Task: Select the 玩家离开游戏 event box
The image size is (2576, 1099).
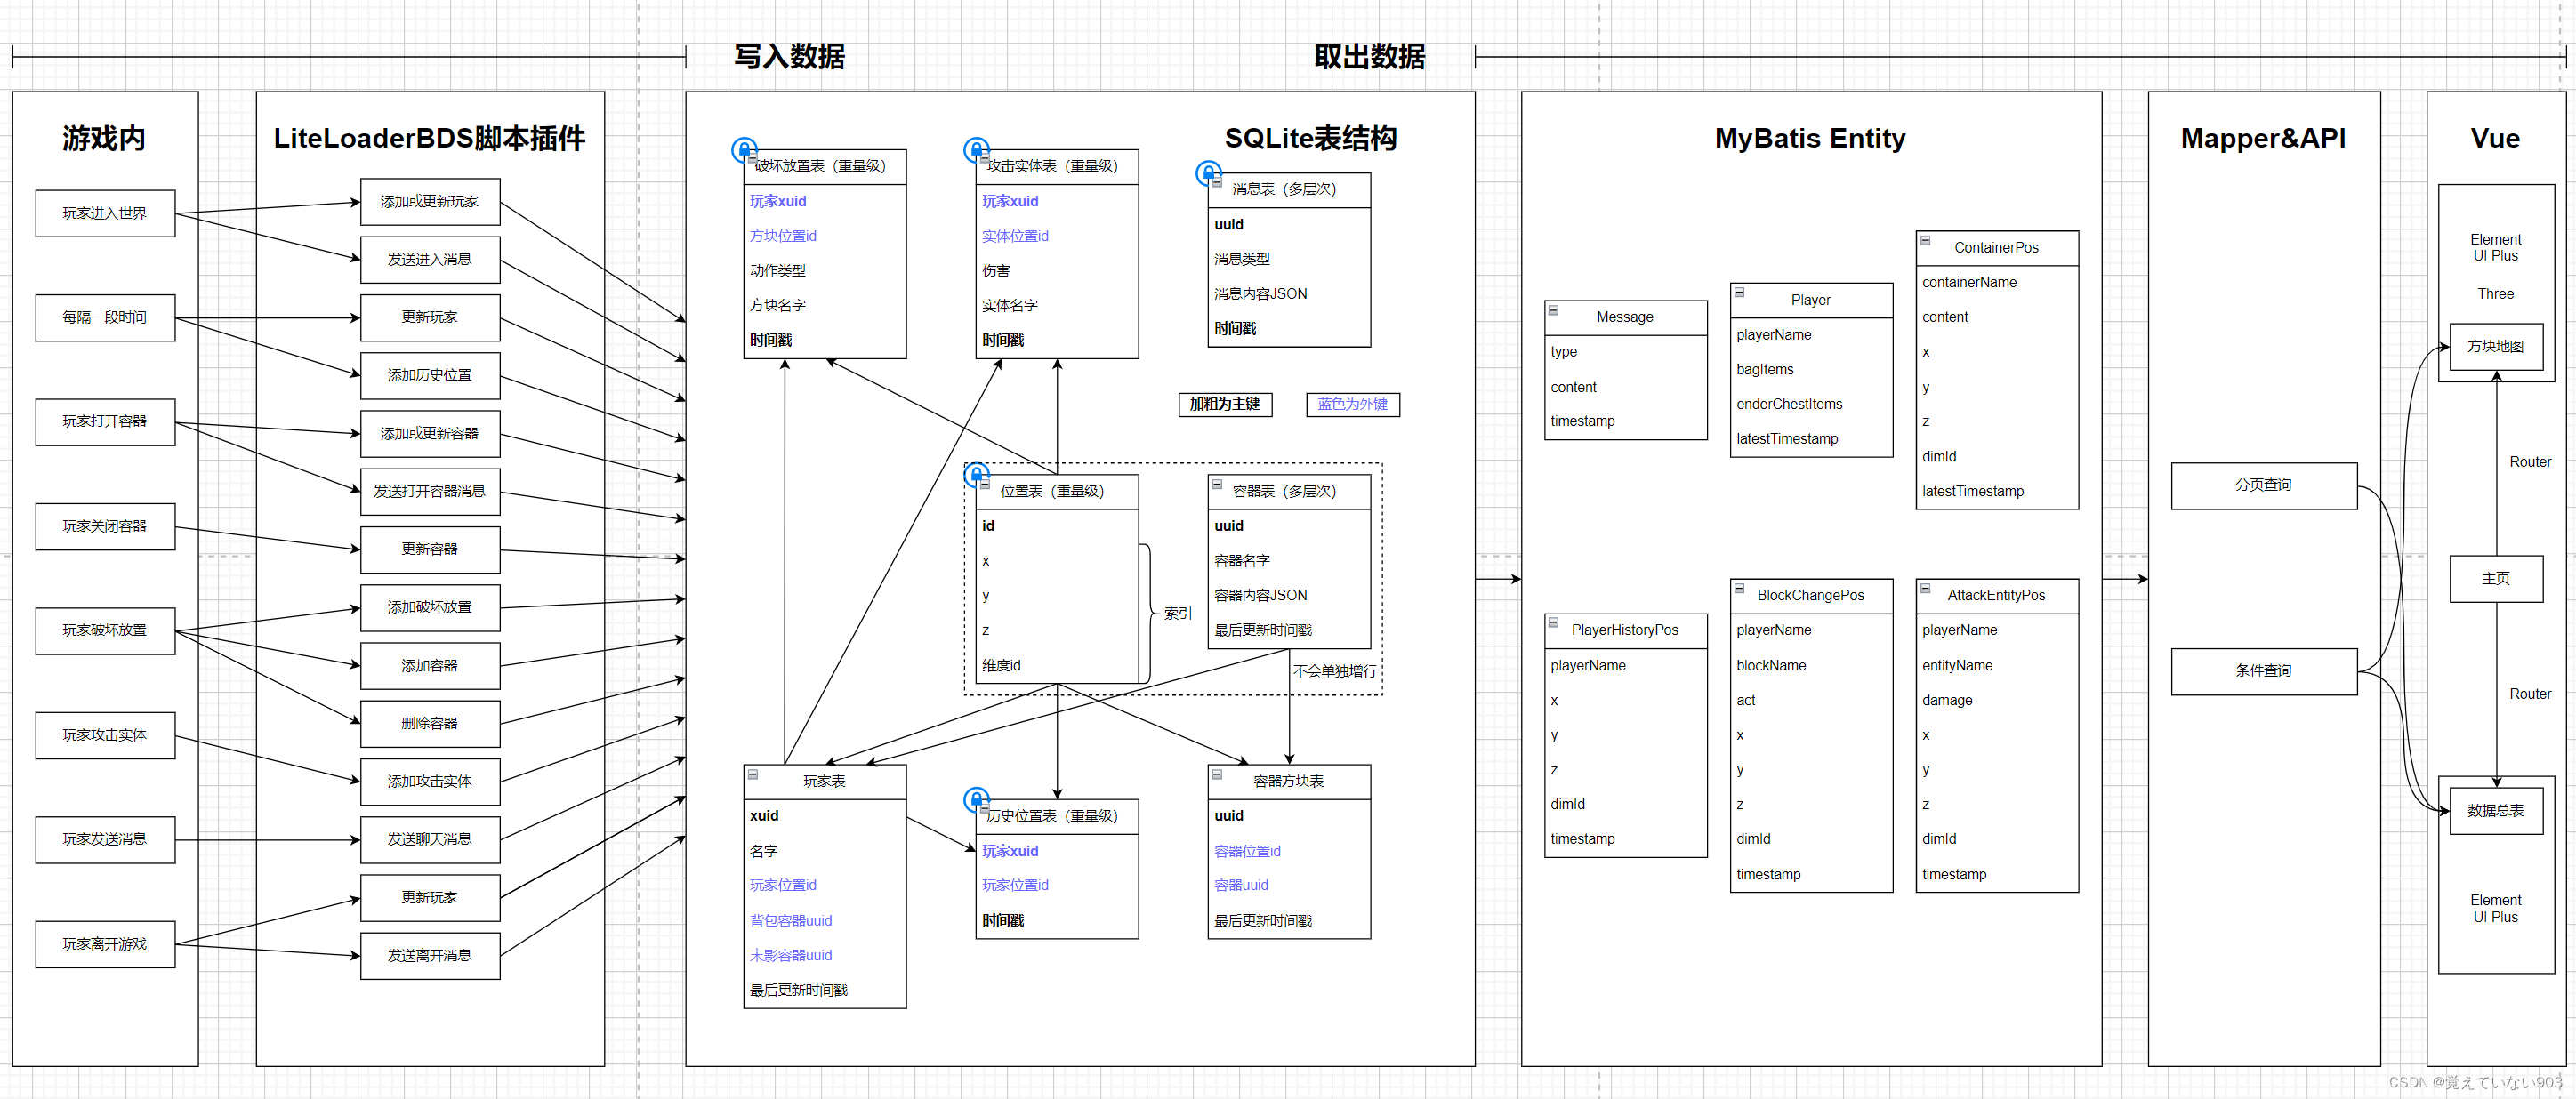Action: coord(105,944)
